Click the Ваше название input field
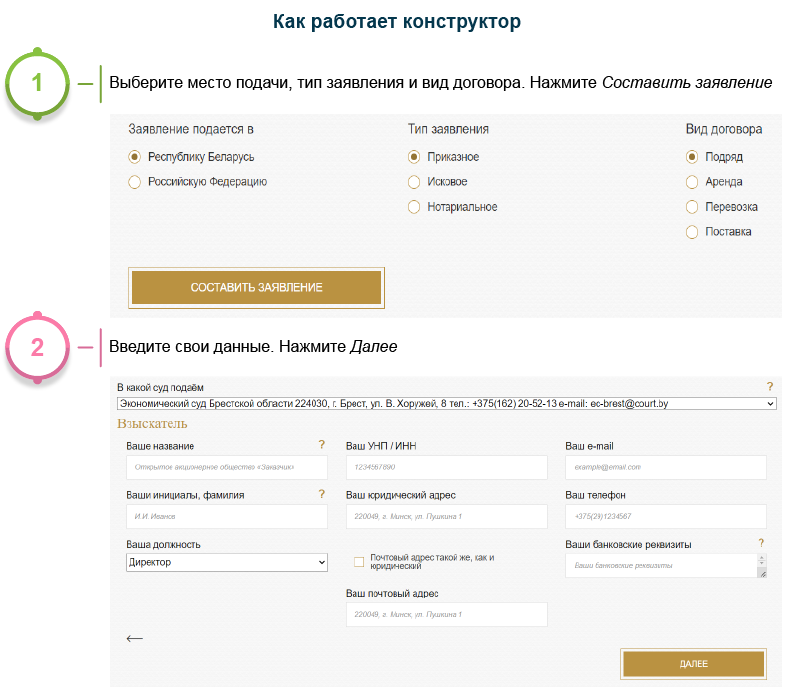This screenshot has height=689, width=795. click(x=227, y=467)
